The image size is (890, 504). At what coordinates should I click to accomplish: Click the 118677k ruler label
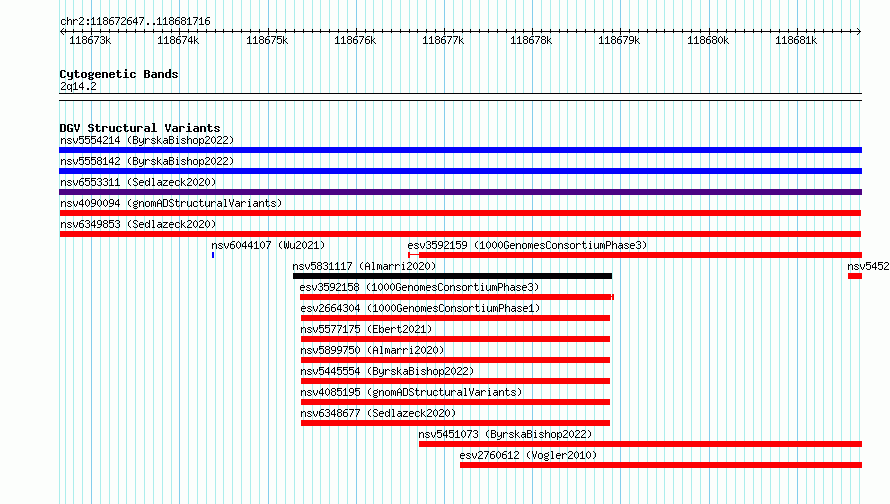[443, 40]
